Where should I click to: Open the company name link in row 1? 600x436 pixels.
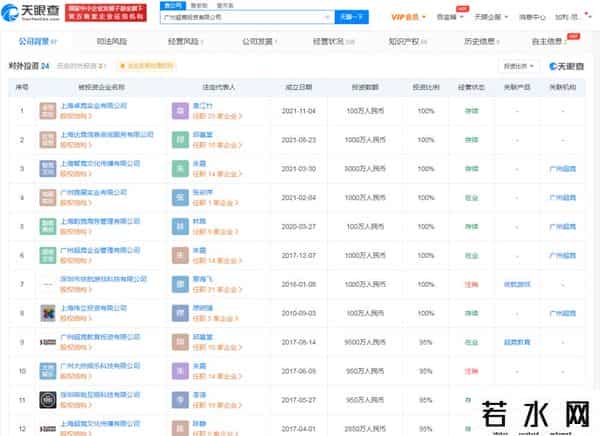94,106
